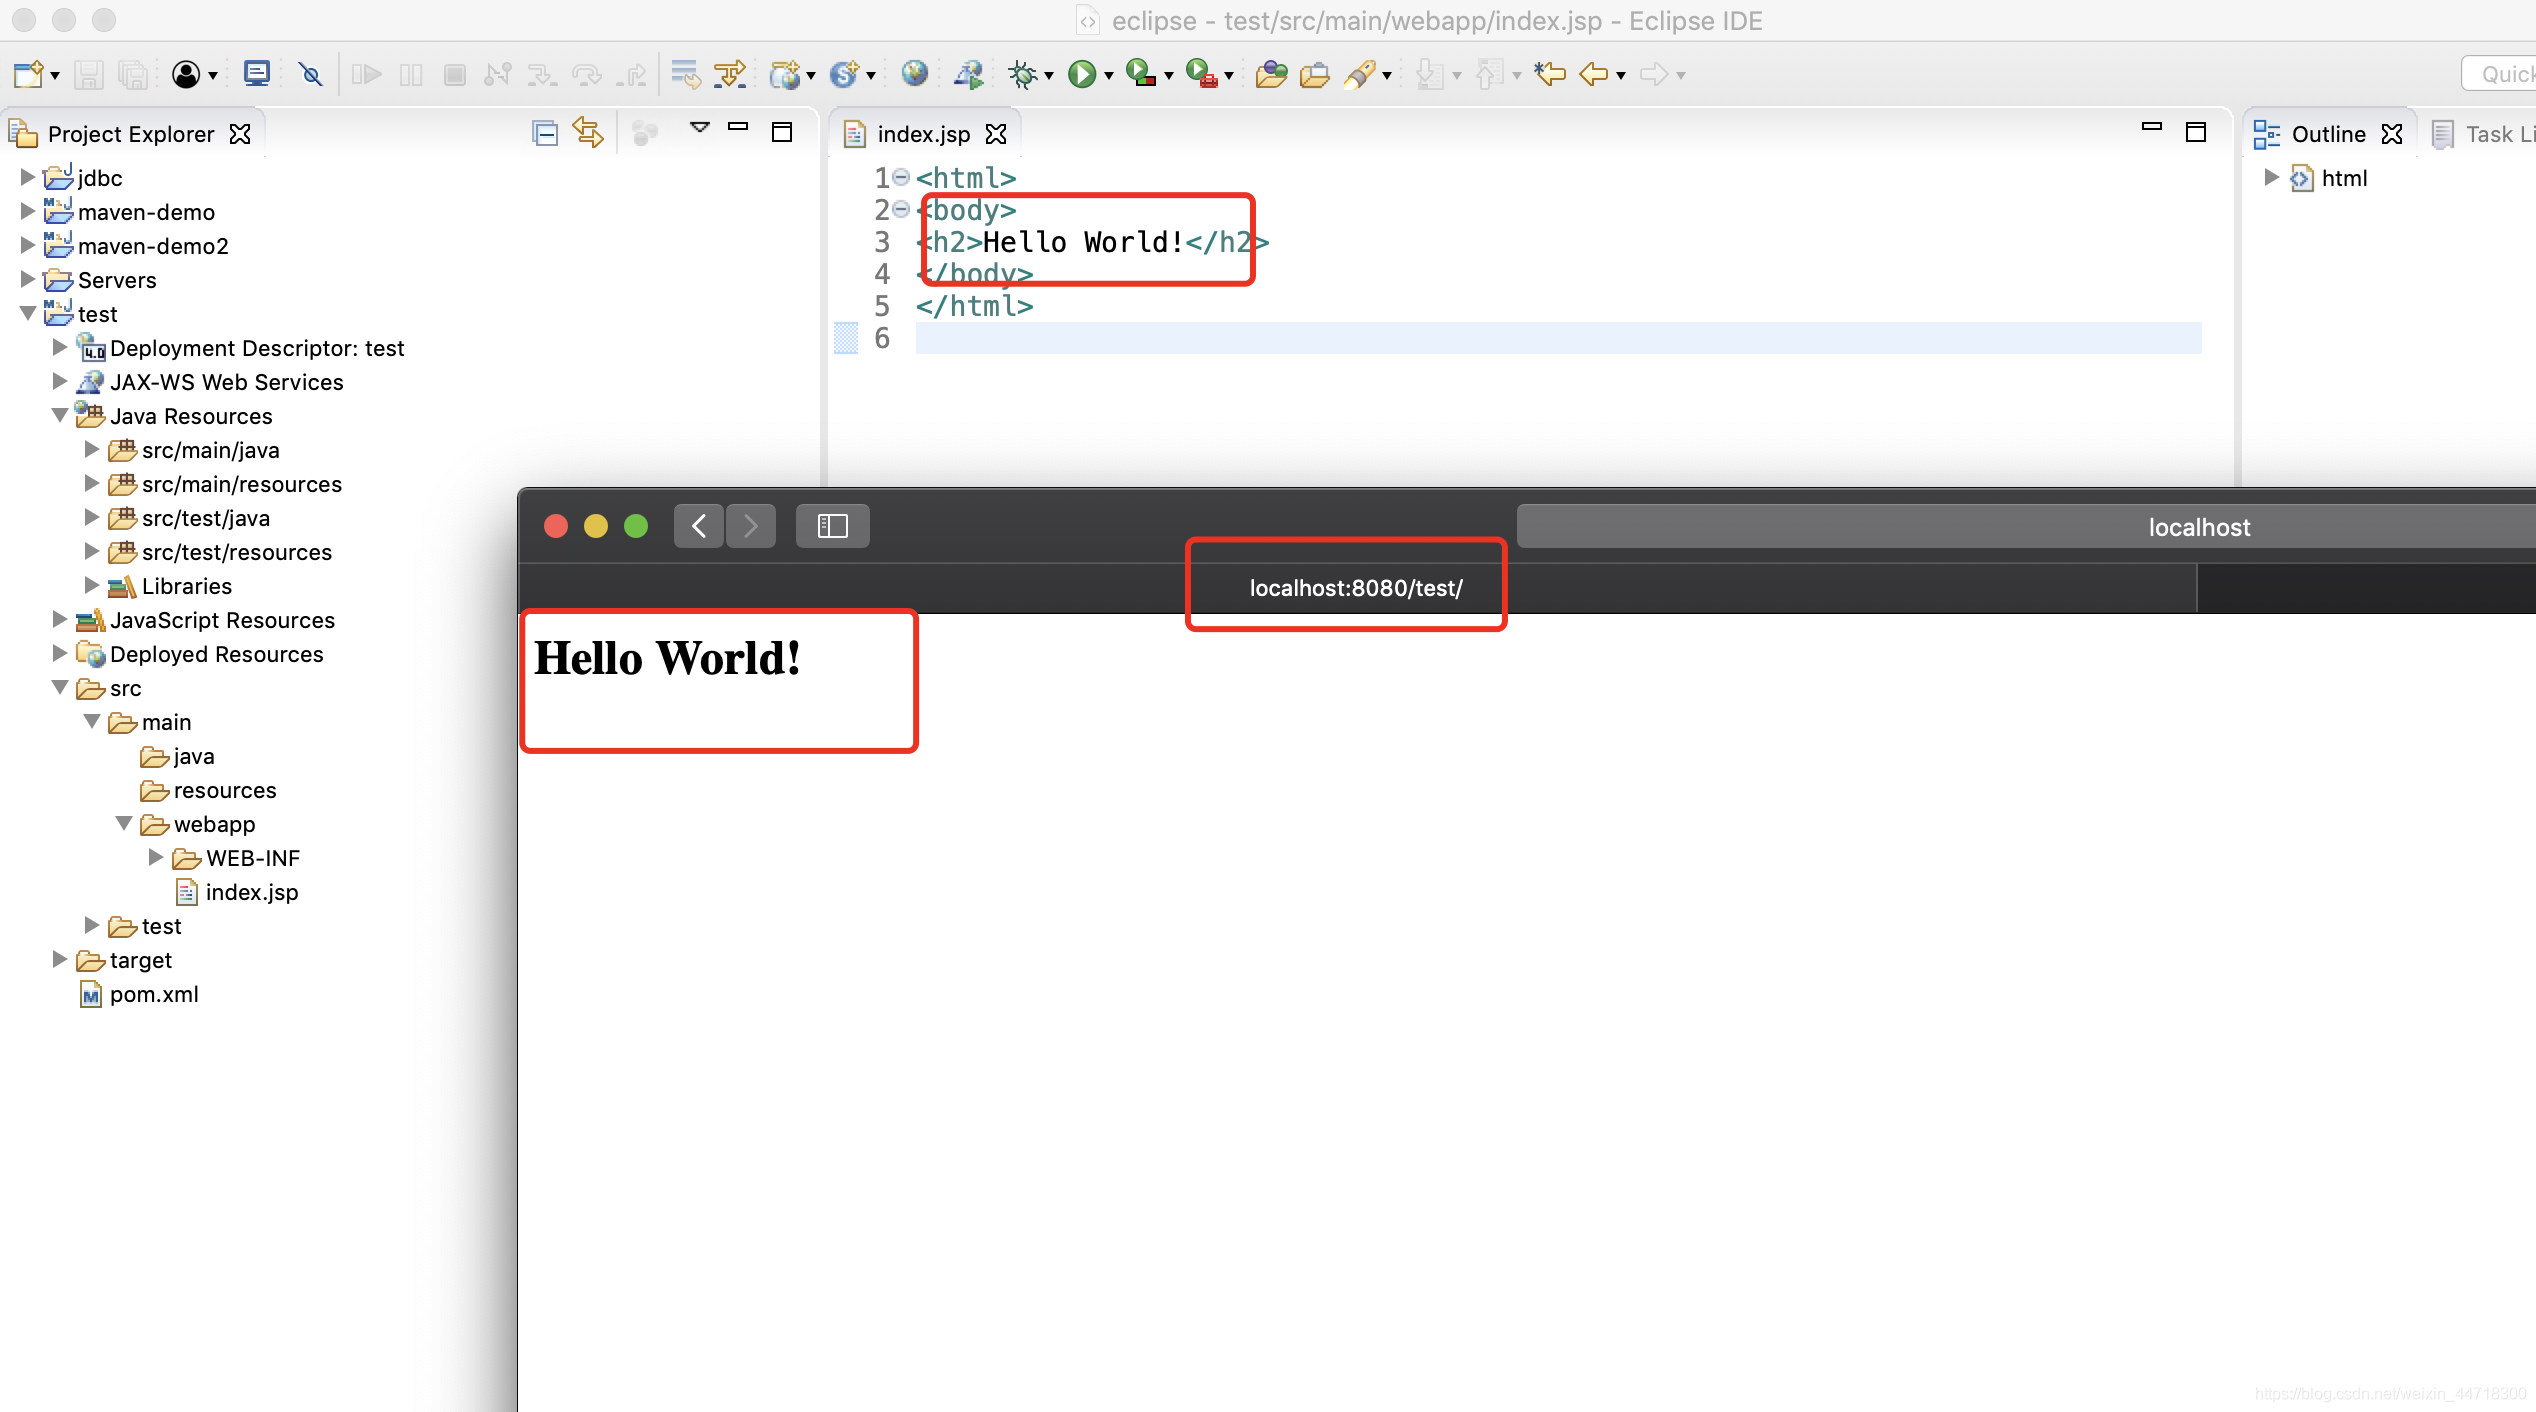Collapse the webapp folder
Viewport: 2536px width, 1412px height.
pos(124,824)
